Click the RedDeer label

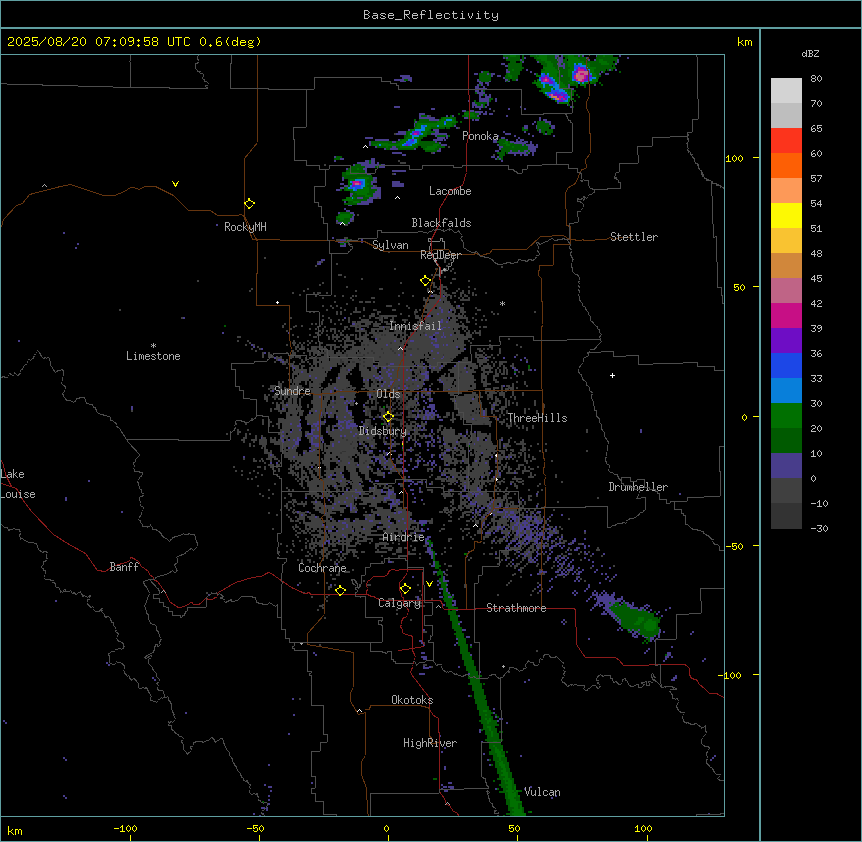(x=440, y=255)
